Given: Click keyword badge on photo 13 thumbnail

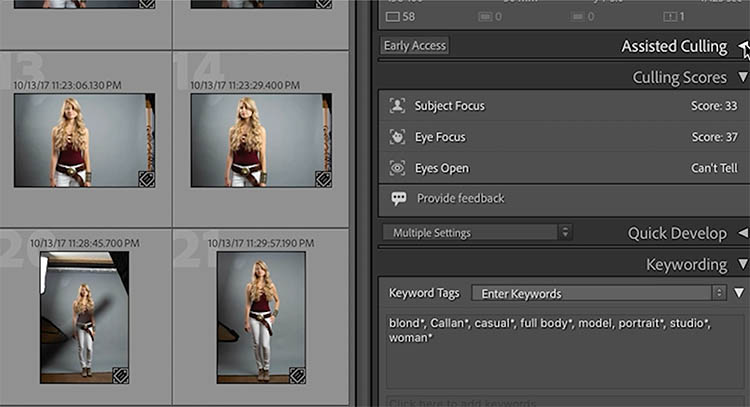Looking at the screenshot, I should point(146,179).
